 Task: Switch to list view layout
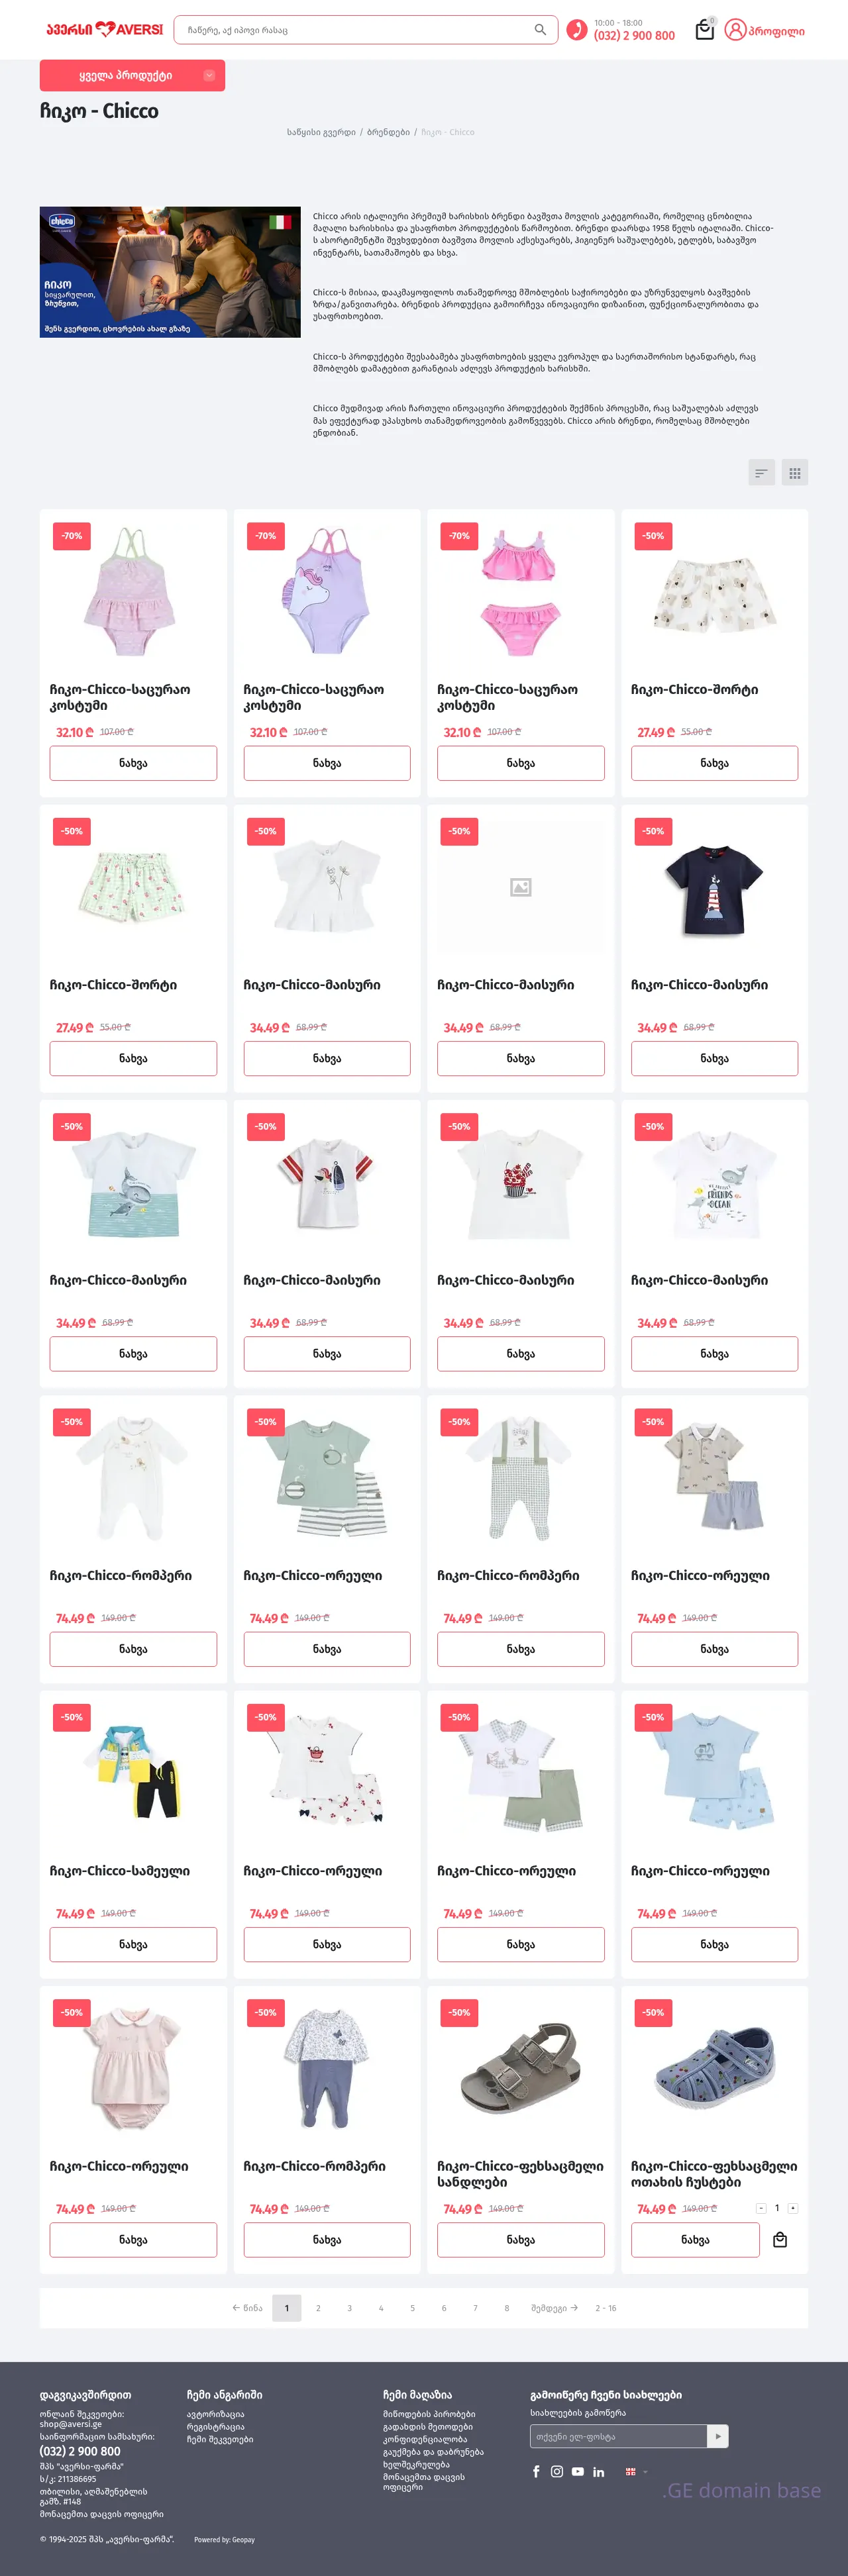point(762,472)
